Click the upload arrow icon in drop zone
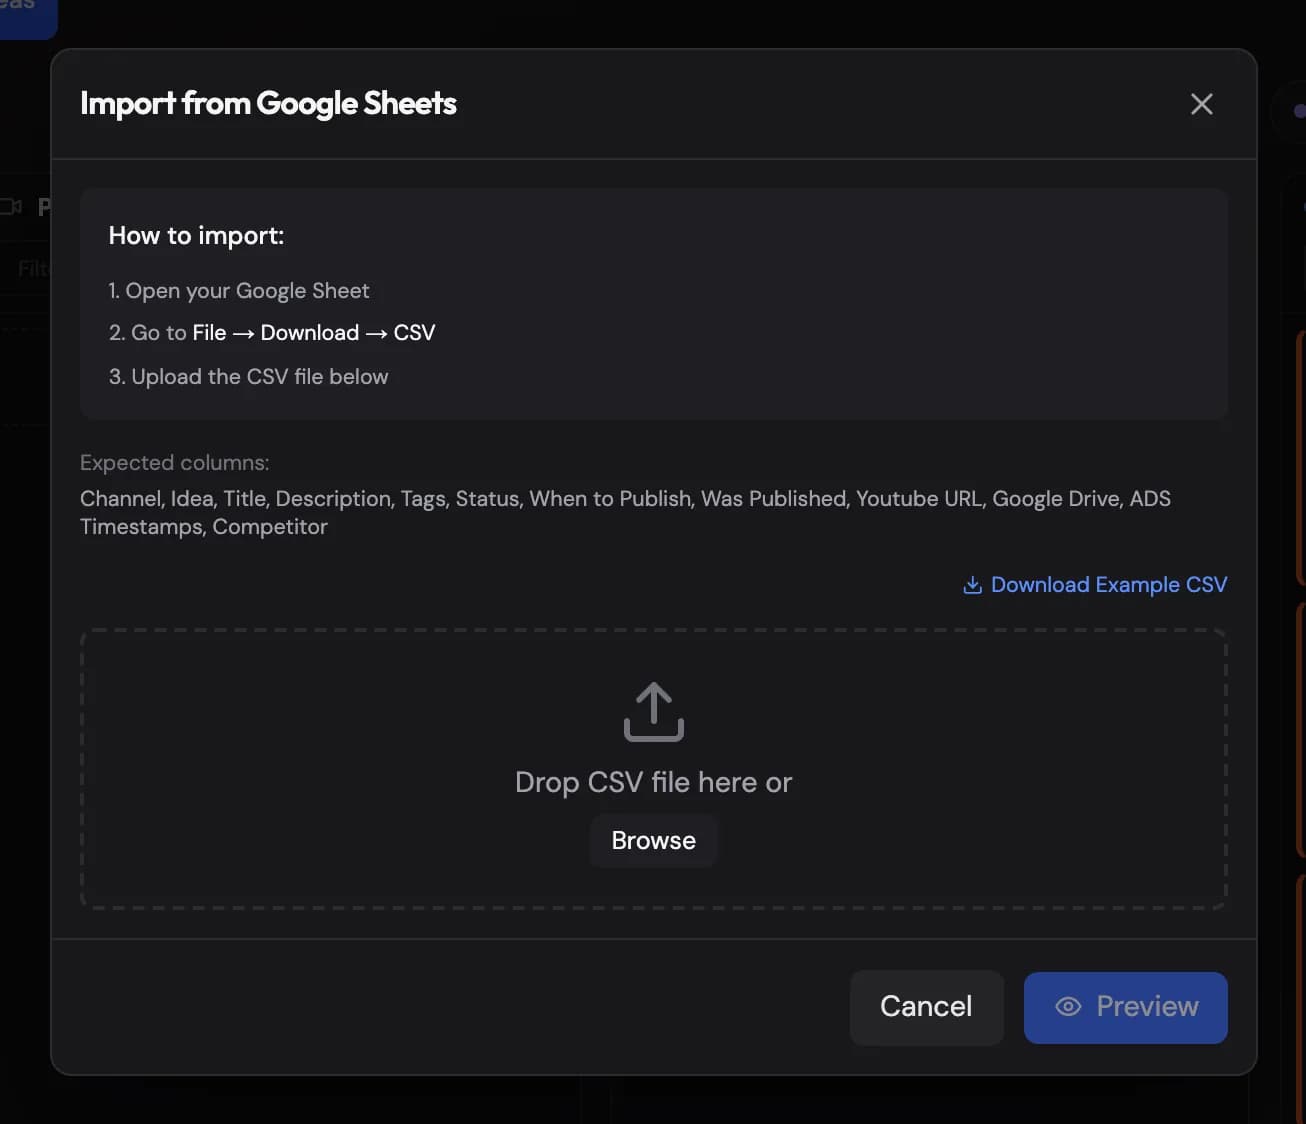Image resolution: width=1306 pixels, height=1124 pixels. pyautogui.click(x=654, y=712)
